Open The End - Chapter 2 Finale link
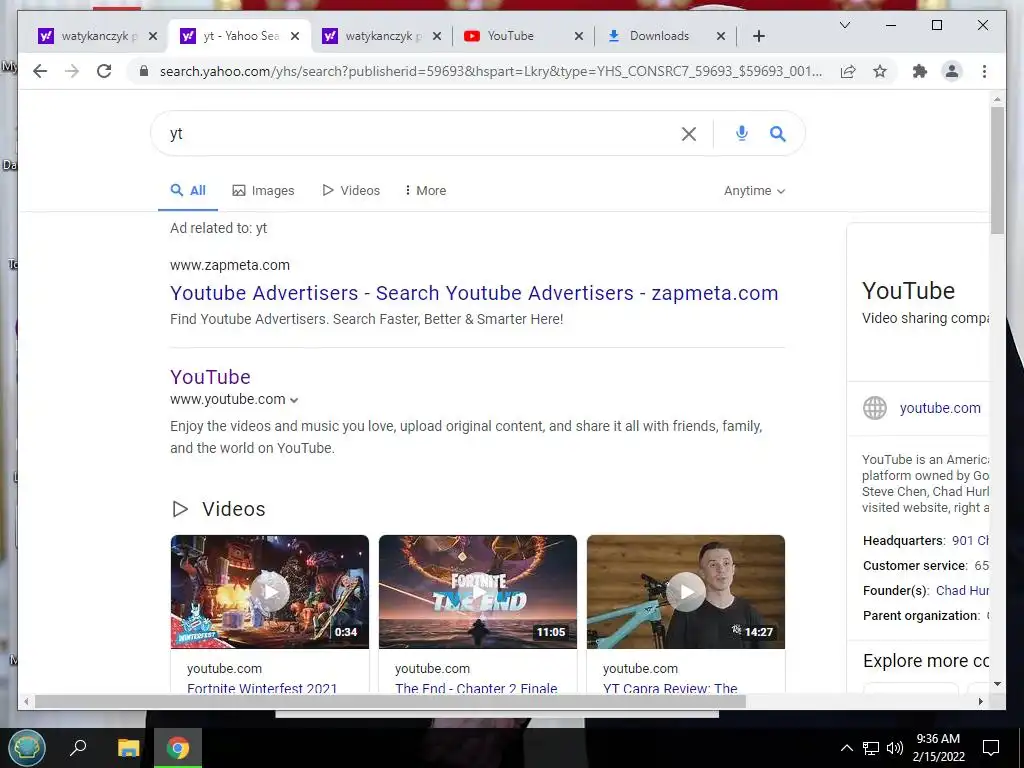 point(476,688)
